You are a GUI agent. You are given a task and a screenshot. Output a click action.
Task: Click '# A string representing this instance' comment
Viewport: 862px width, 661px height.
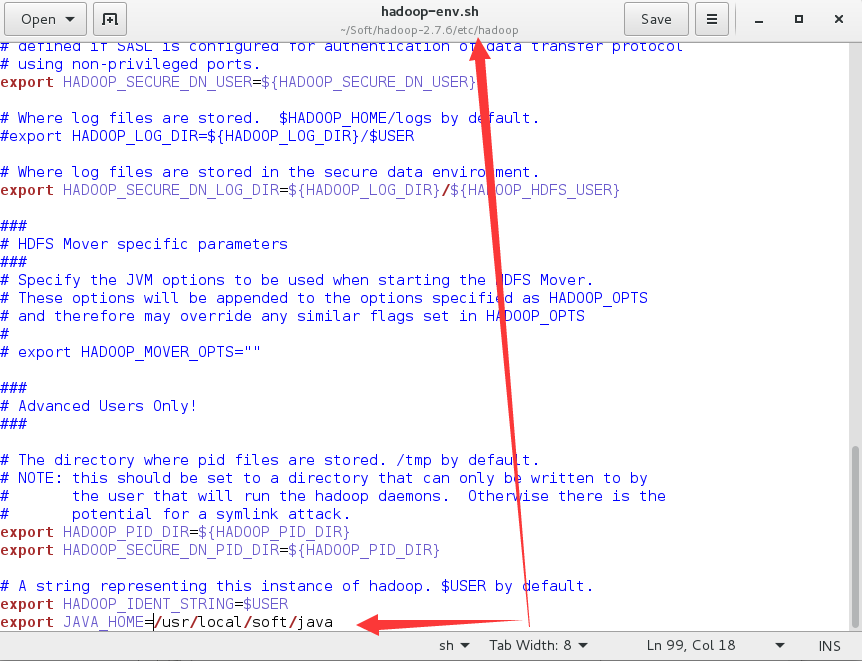tap(297, 586)
